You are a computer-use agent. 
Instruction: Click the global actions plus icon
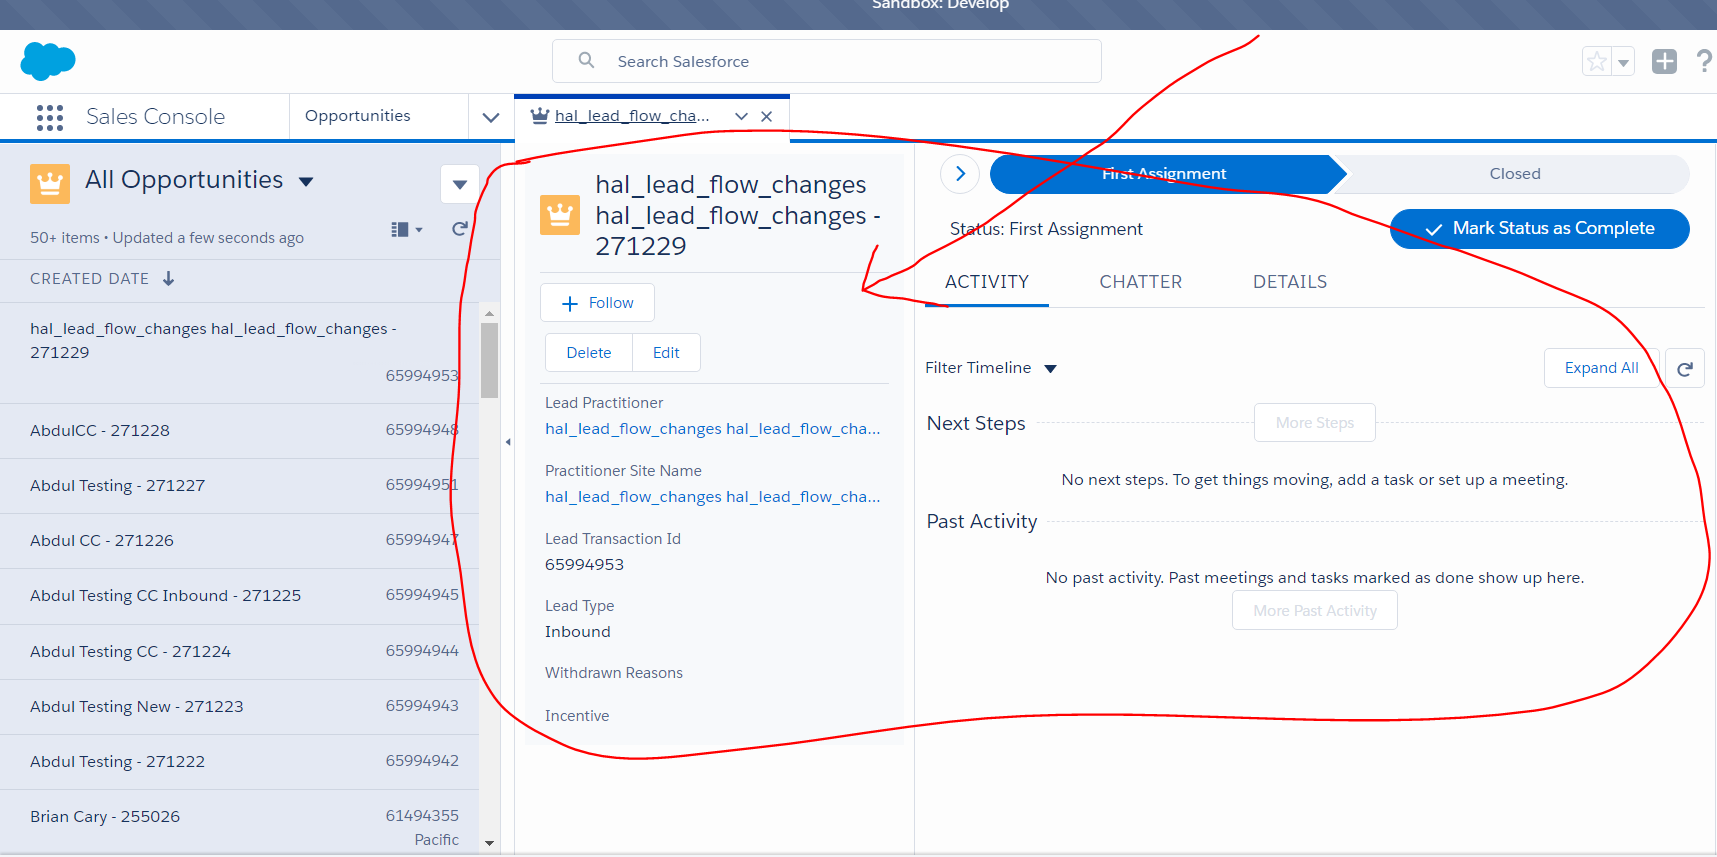click(x=1664, y=61)
